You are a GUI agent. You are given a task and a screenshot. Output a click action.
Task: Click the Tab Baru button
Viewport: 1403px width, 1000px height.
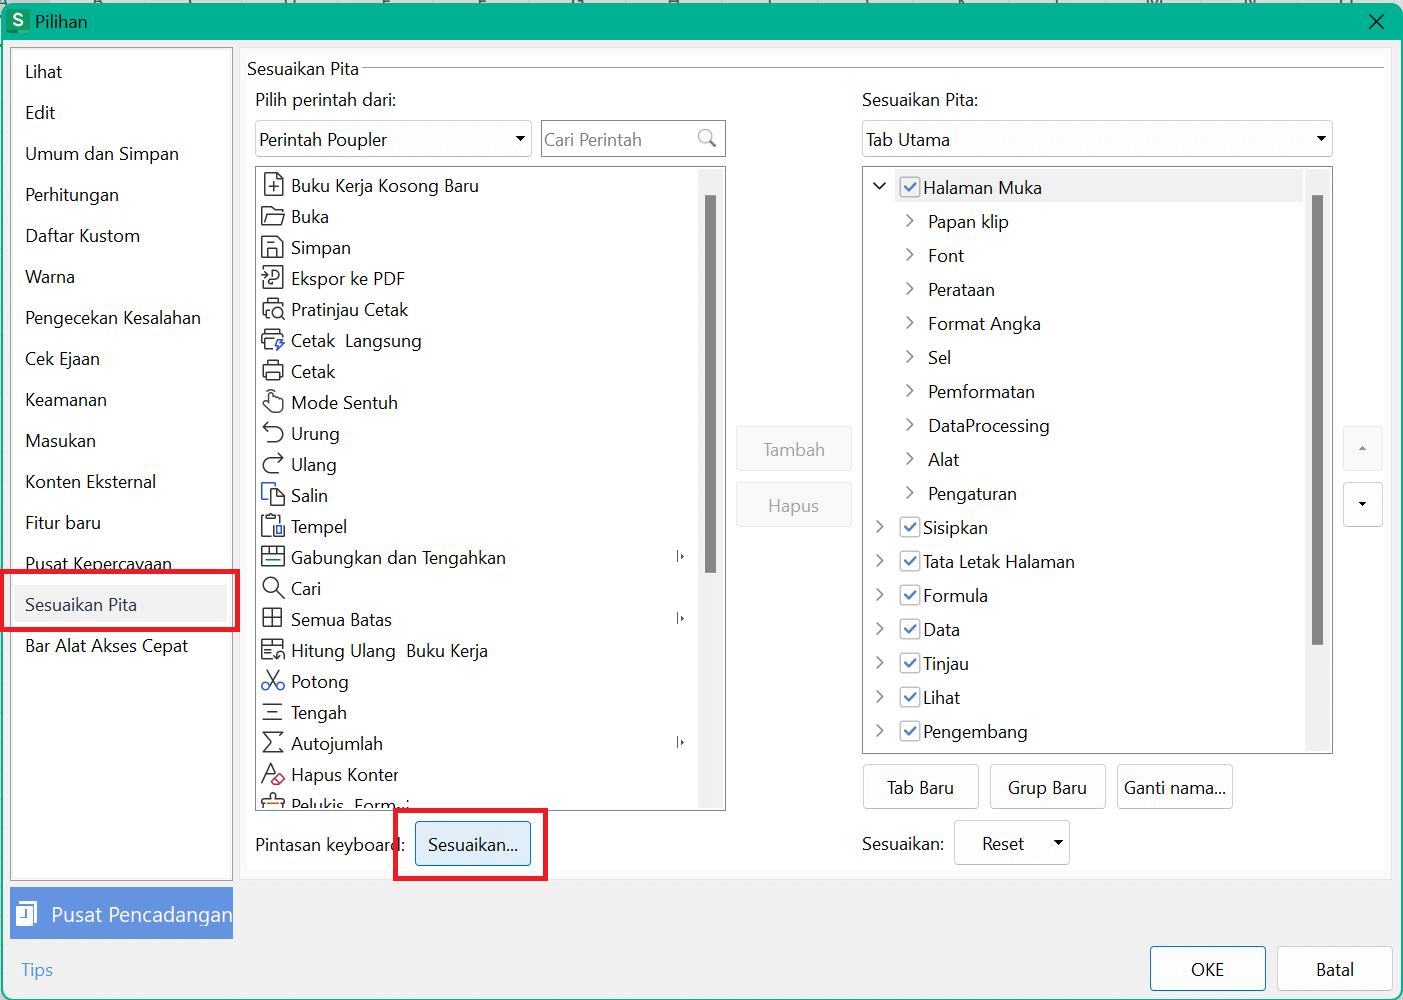pos(920,787)
